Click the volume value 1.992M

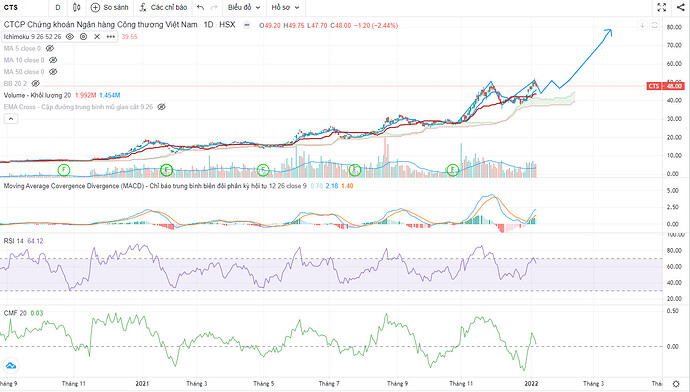(85, 95)
